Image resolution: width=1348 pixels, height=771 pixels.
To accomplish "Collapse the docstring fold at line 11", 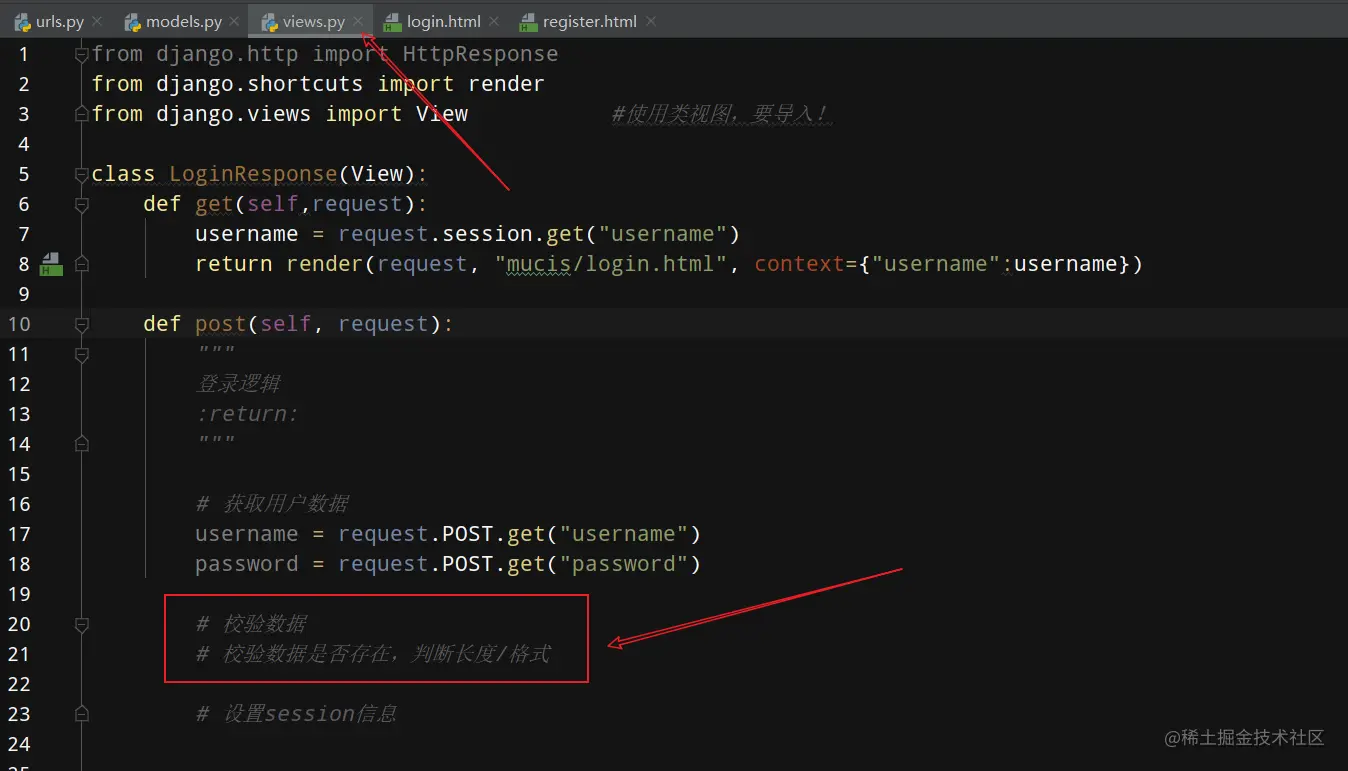I will click(x=82, y=354).
